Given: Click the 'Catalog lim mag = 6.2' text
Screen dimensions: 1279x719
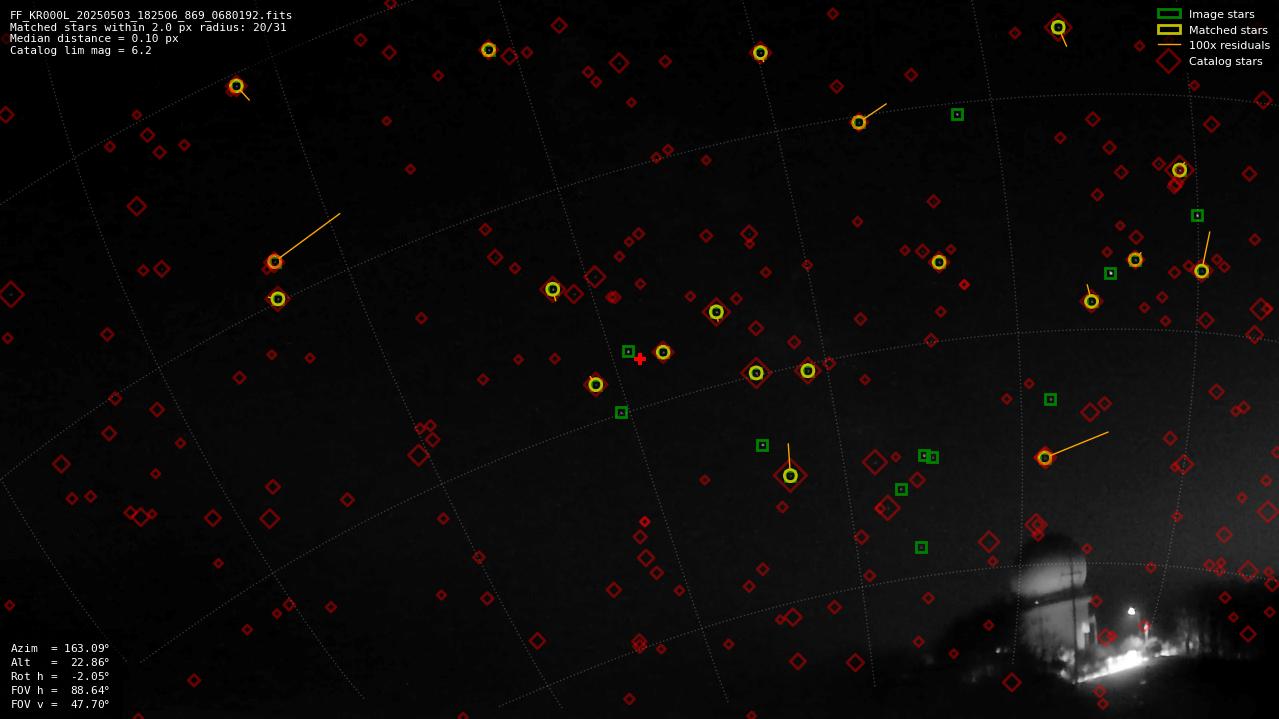Looking at the screenshot, I should [81, 50].
